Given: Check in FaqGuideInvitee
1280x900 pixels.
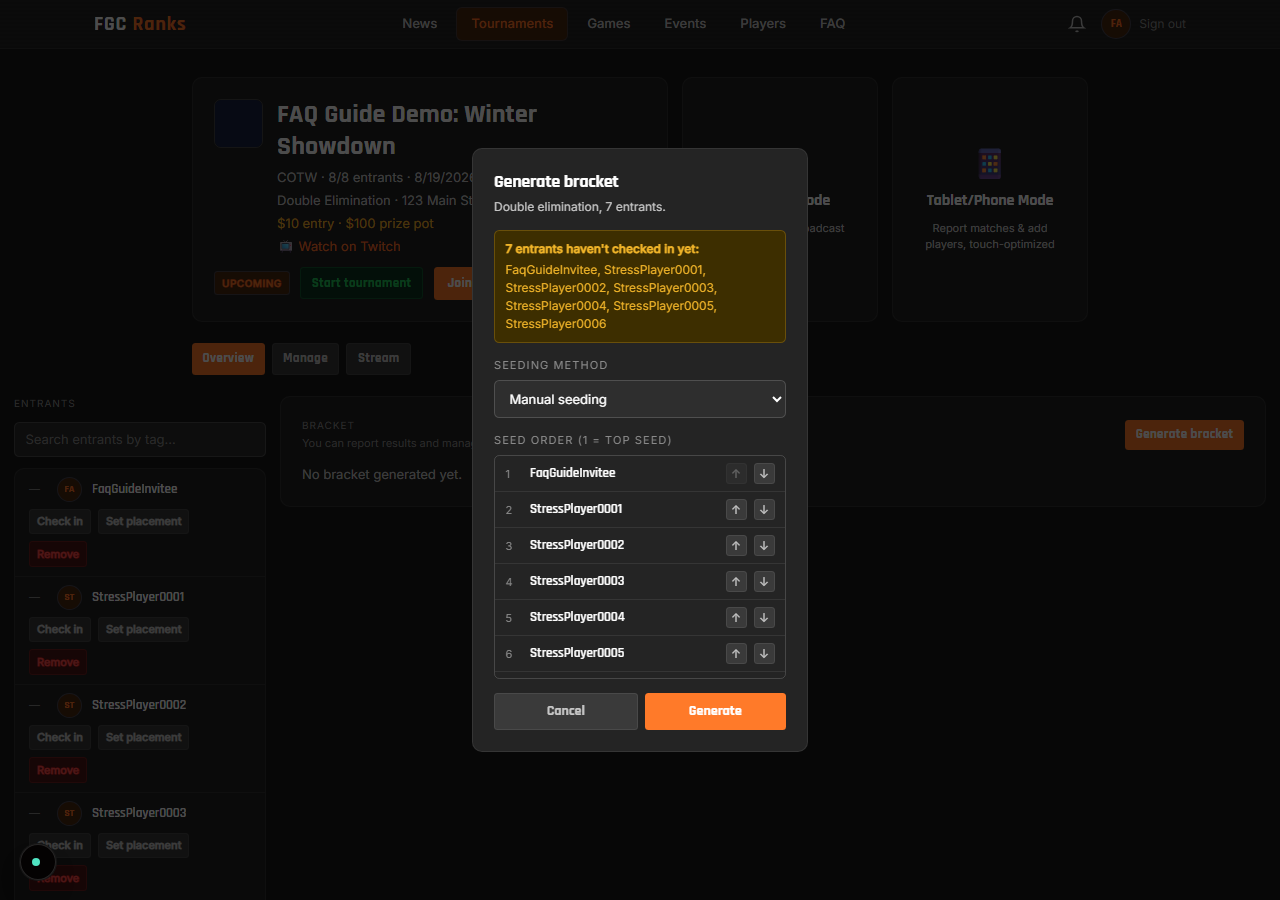Looking at the screenshot, I should [60, 522].
